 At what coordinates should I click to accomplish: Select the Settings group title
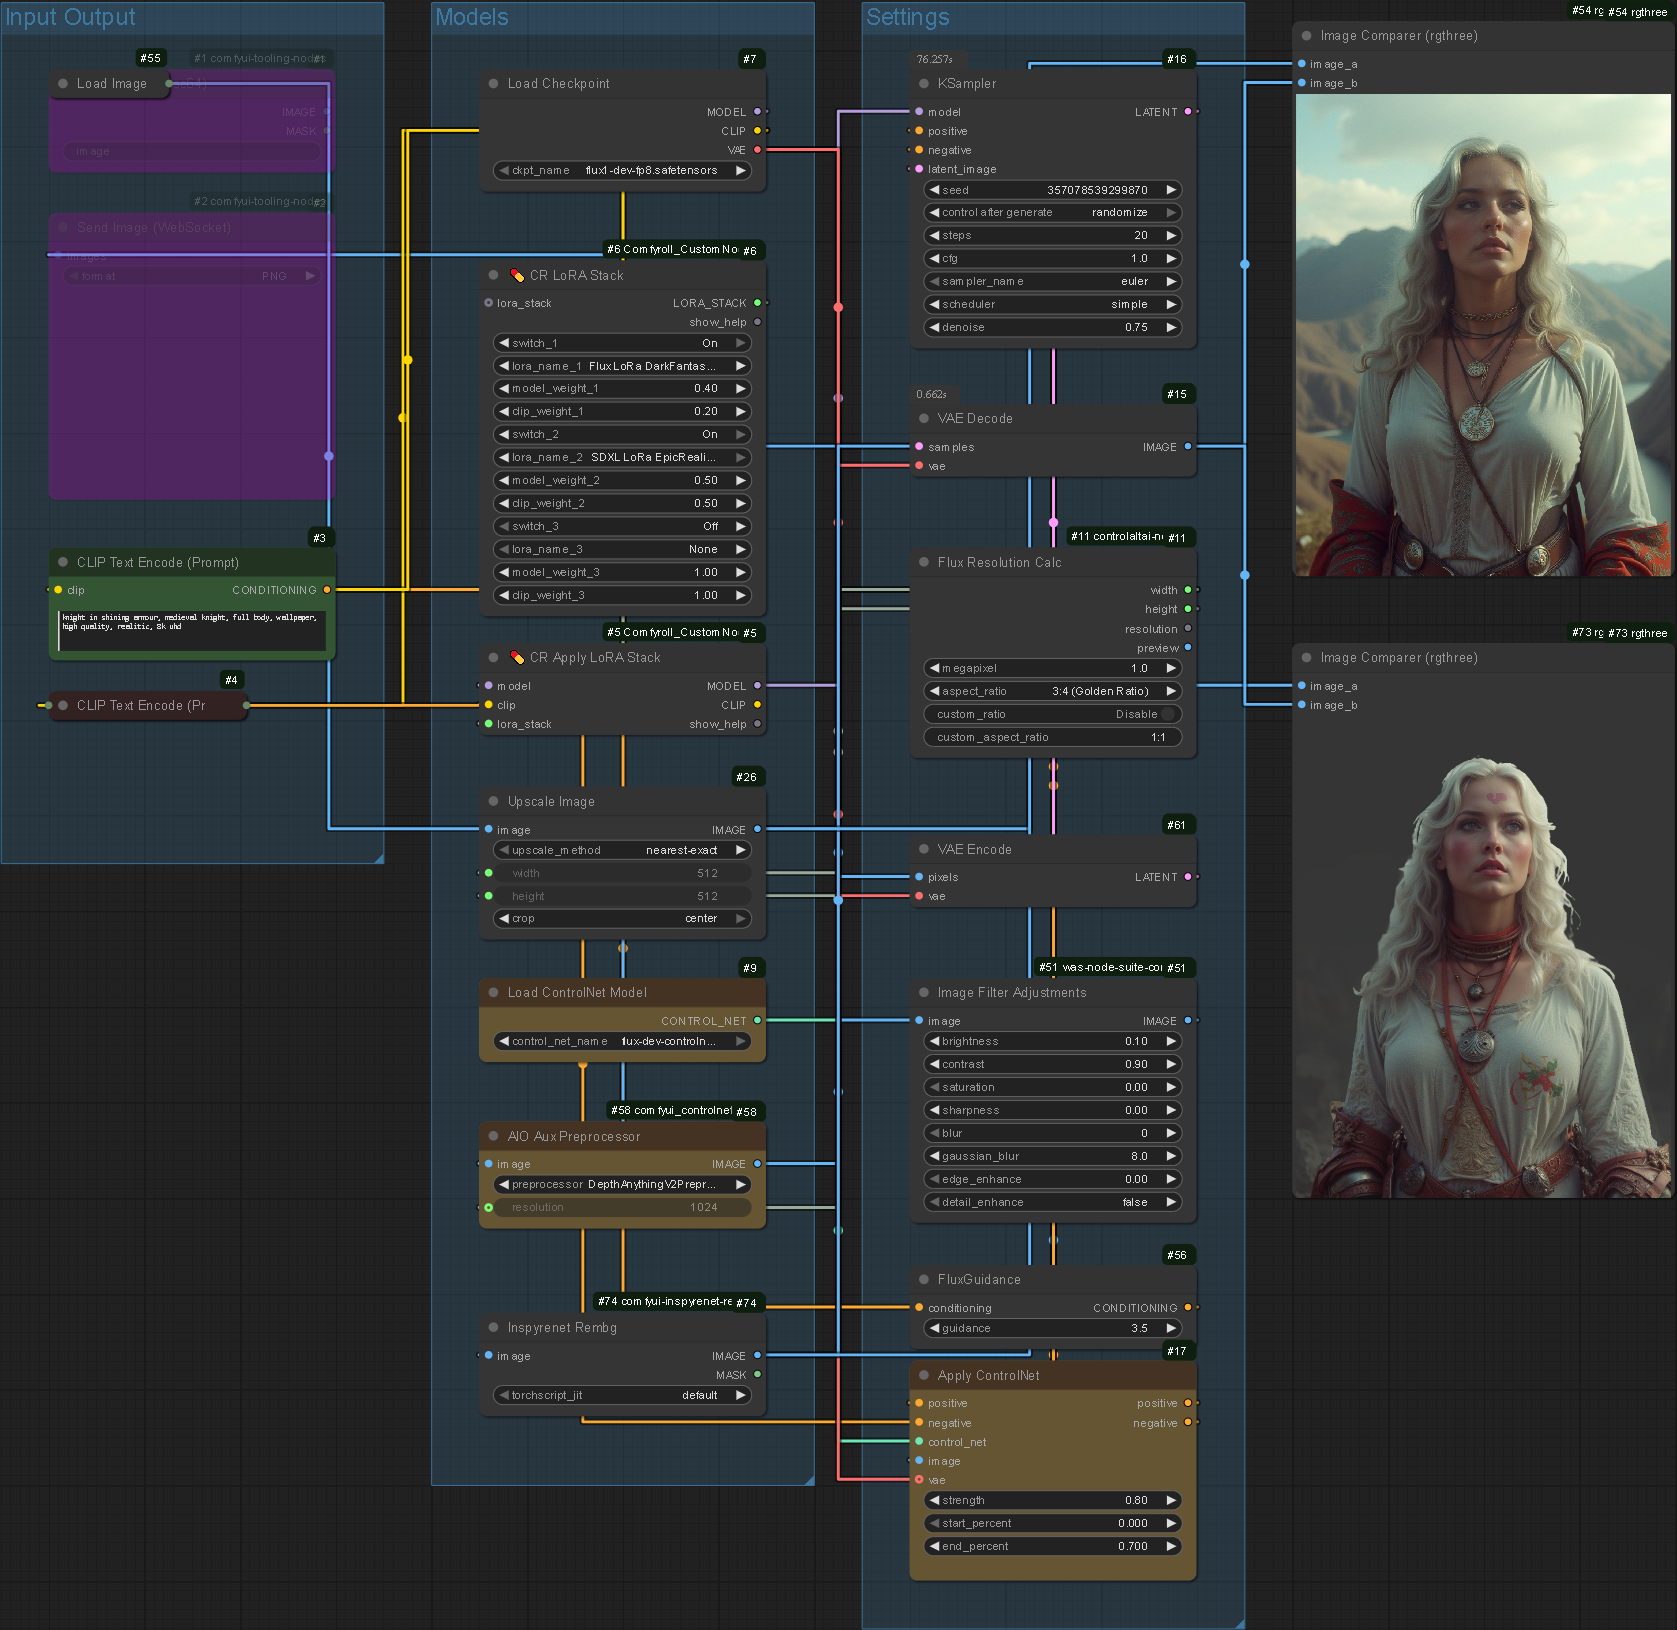click(x=908, y=18)
